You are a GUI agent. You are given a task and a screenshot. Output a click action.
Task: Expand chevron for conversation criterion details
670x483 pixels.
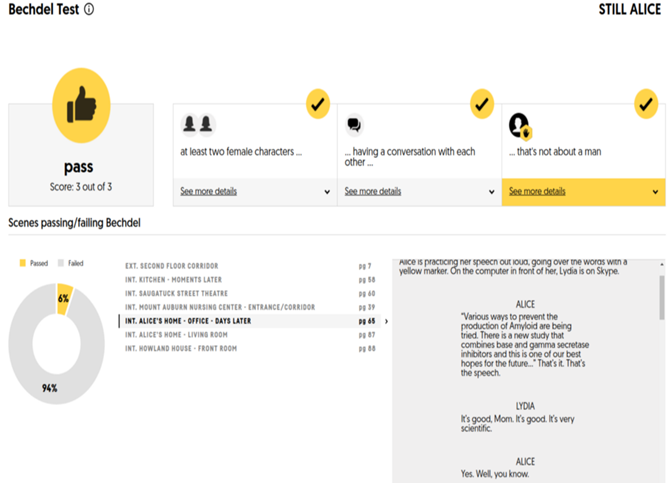coord(492,192)
